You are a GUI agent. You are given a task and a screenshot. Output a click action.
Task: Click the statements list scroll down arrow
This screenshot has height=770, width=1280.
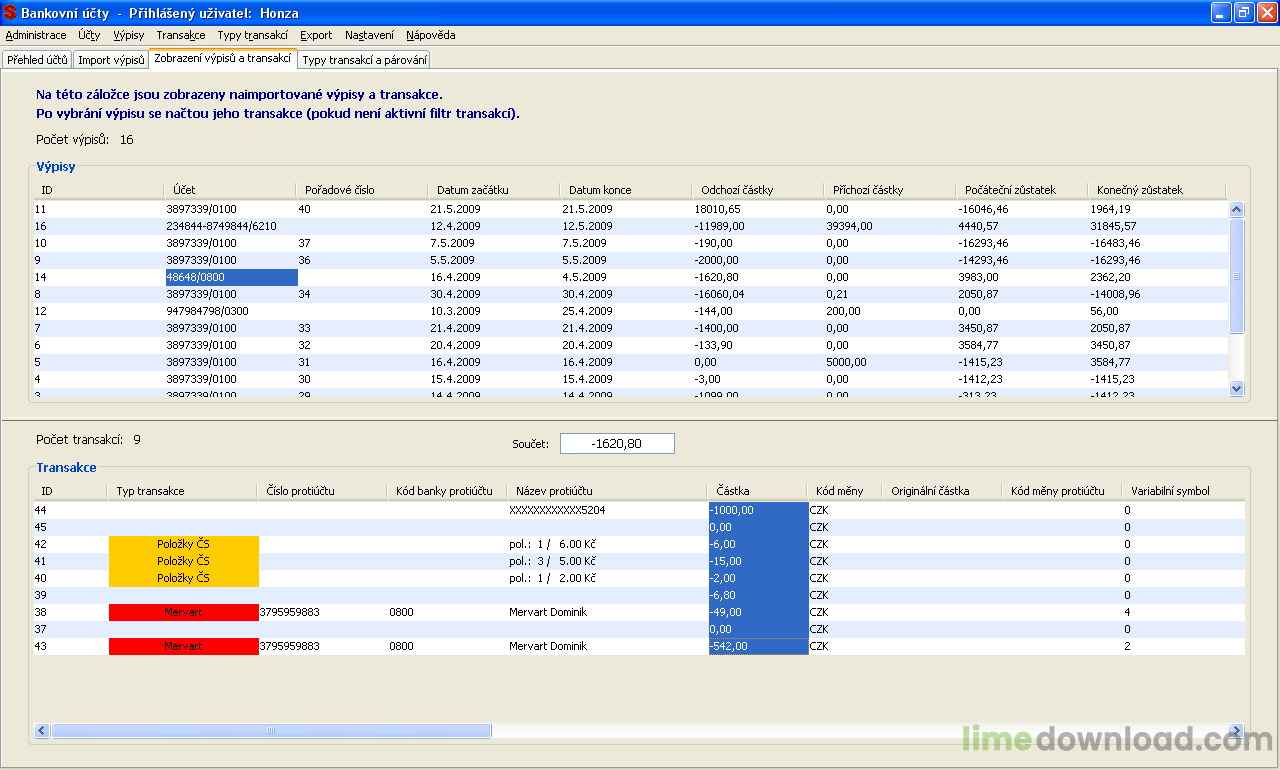click(1236, 388)
